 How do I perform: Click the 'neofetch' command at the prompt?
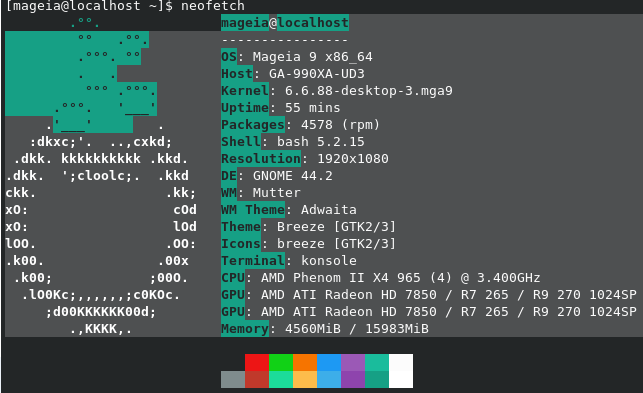(213, 6)
